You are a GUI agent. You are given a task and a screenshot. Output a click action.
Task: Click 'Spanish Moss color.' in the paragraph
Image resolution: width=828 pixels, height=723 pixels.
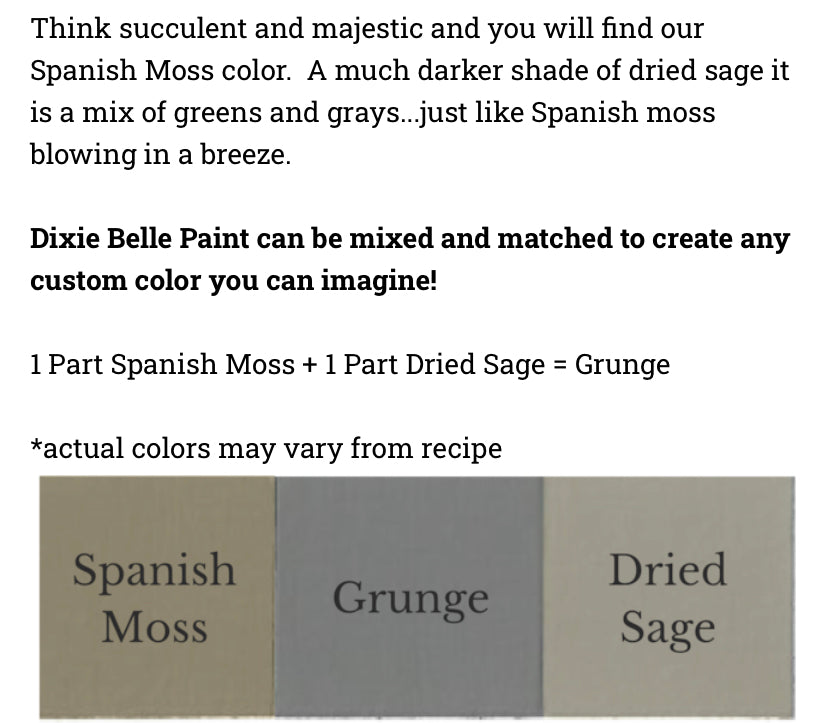click(x=161, y=71)
